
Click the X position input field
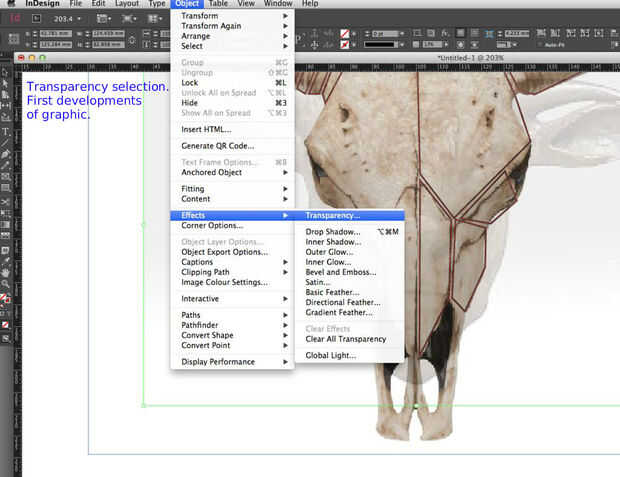pos(56,34)
